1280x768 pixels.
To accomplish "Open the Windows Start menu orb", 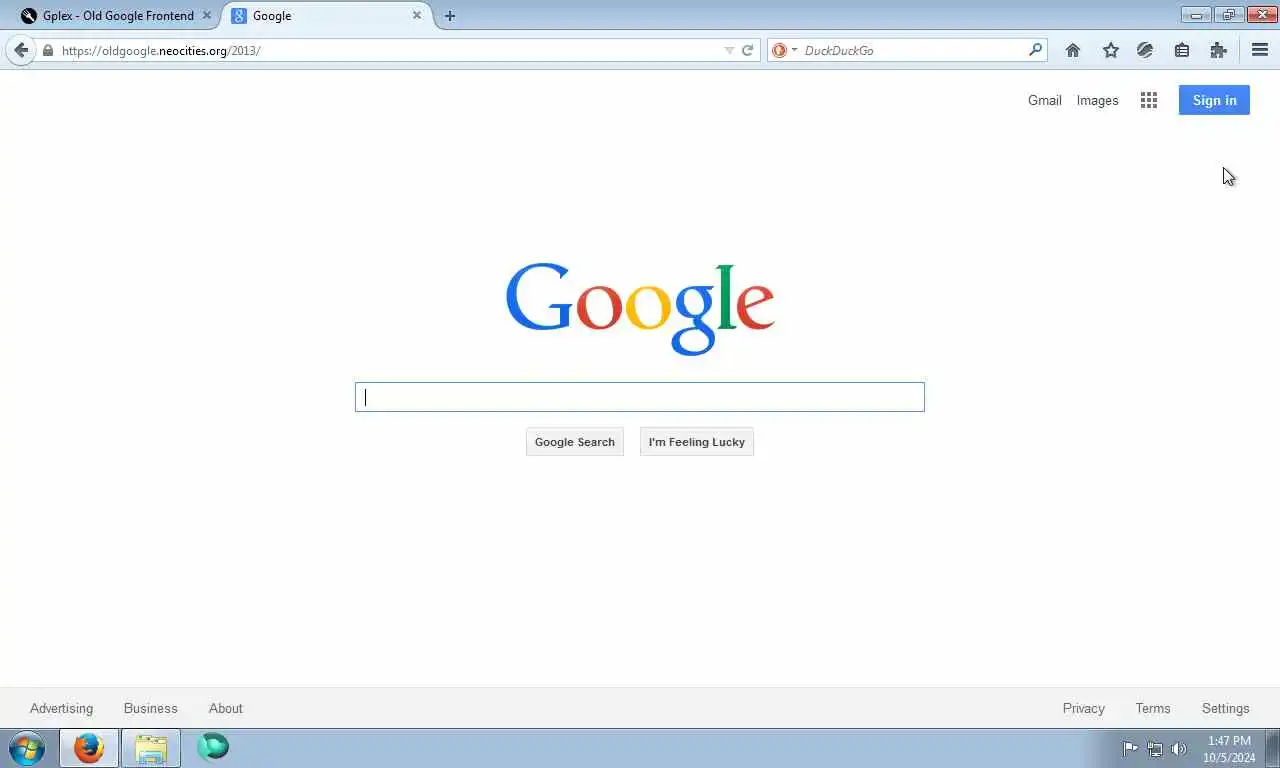I will point(27,748).
